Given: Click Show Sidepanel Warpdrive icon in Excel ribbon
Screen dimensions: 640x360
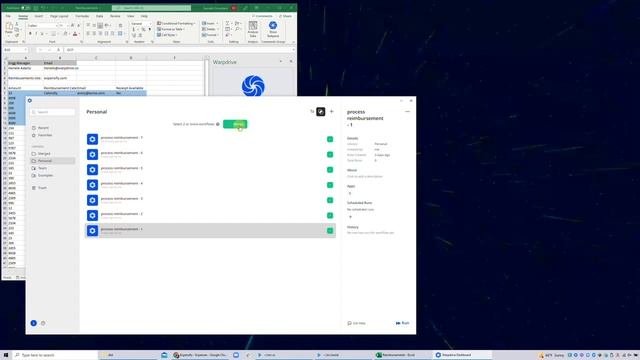Looking at the screenshot, I should (x=273, y=29).
